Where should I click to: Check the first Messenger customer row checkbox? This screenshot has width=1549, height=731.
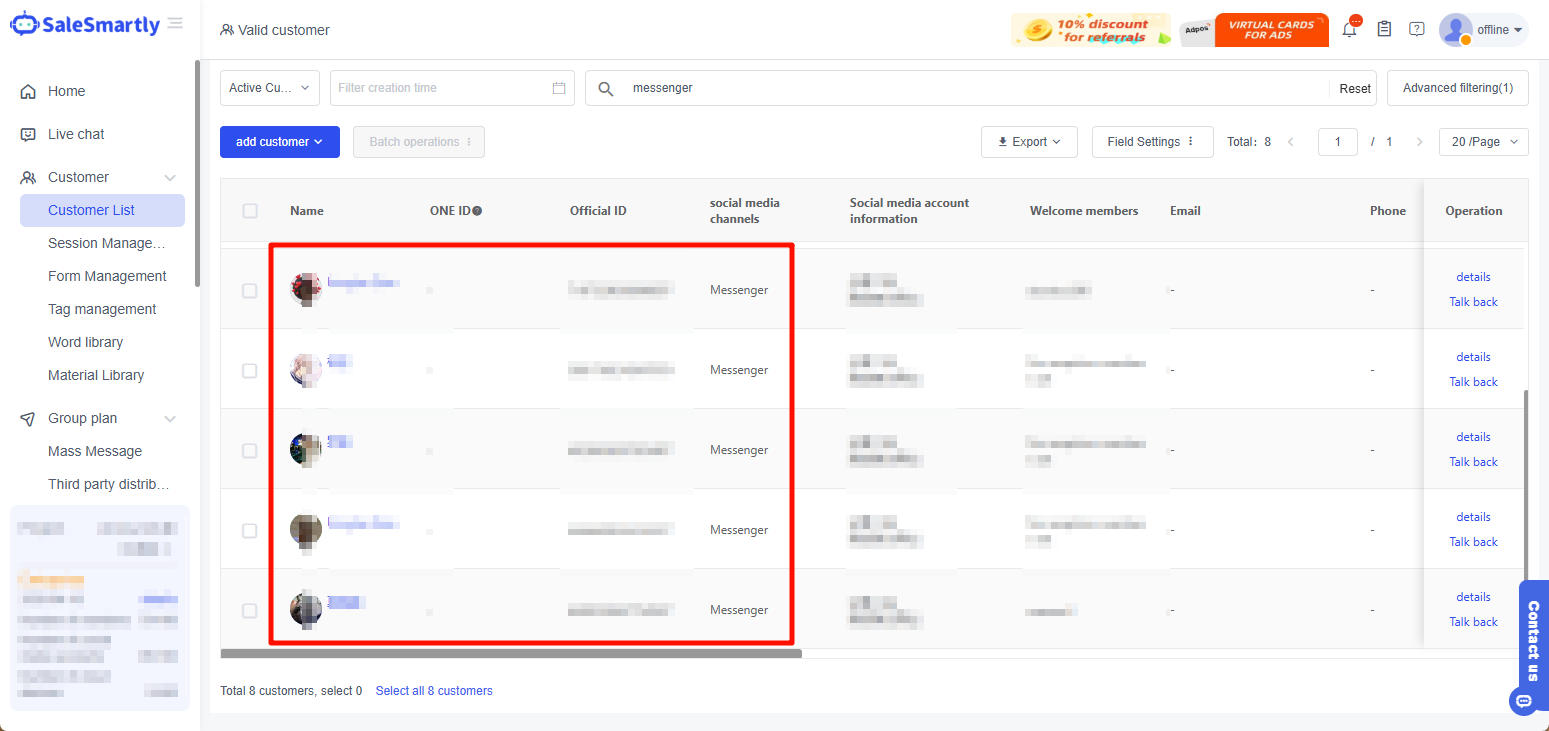click(250, 291)
